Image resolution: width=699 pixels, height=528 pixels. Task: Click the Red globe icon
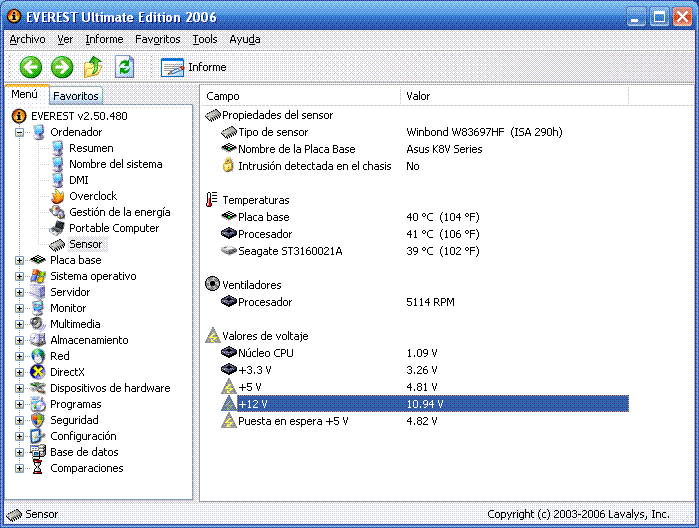click(38, 356)
